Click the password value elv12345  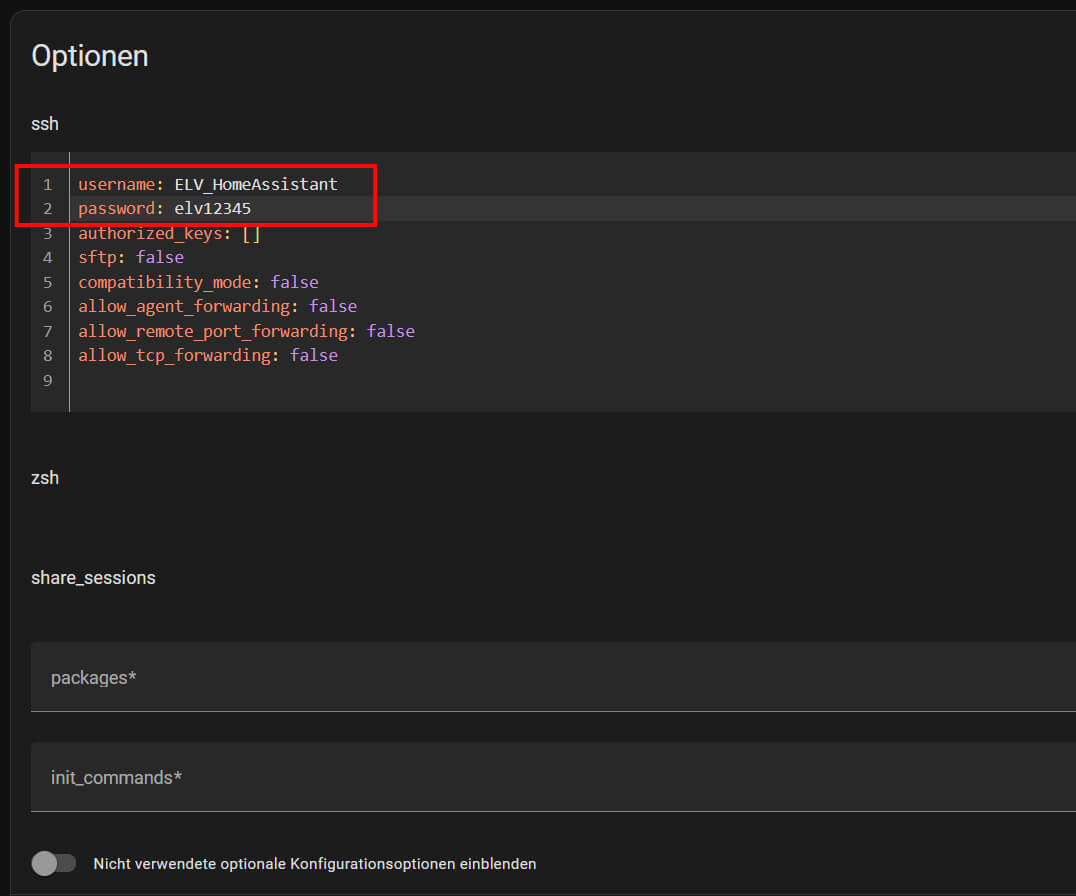[212, 208]
